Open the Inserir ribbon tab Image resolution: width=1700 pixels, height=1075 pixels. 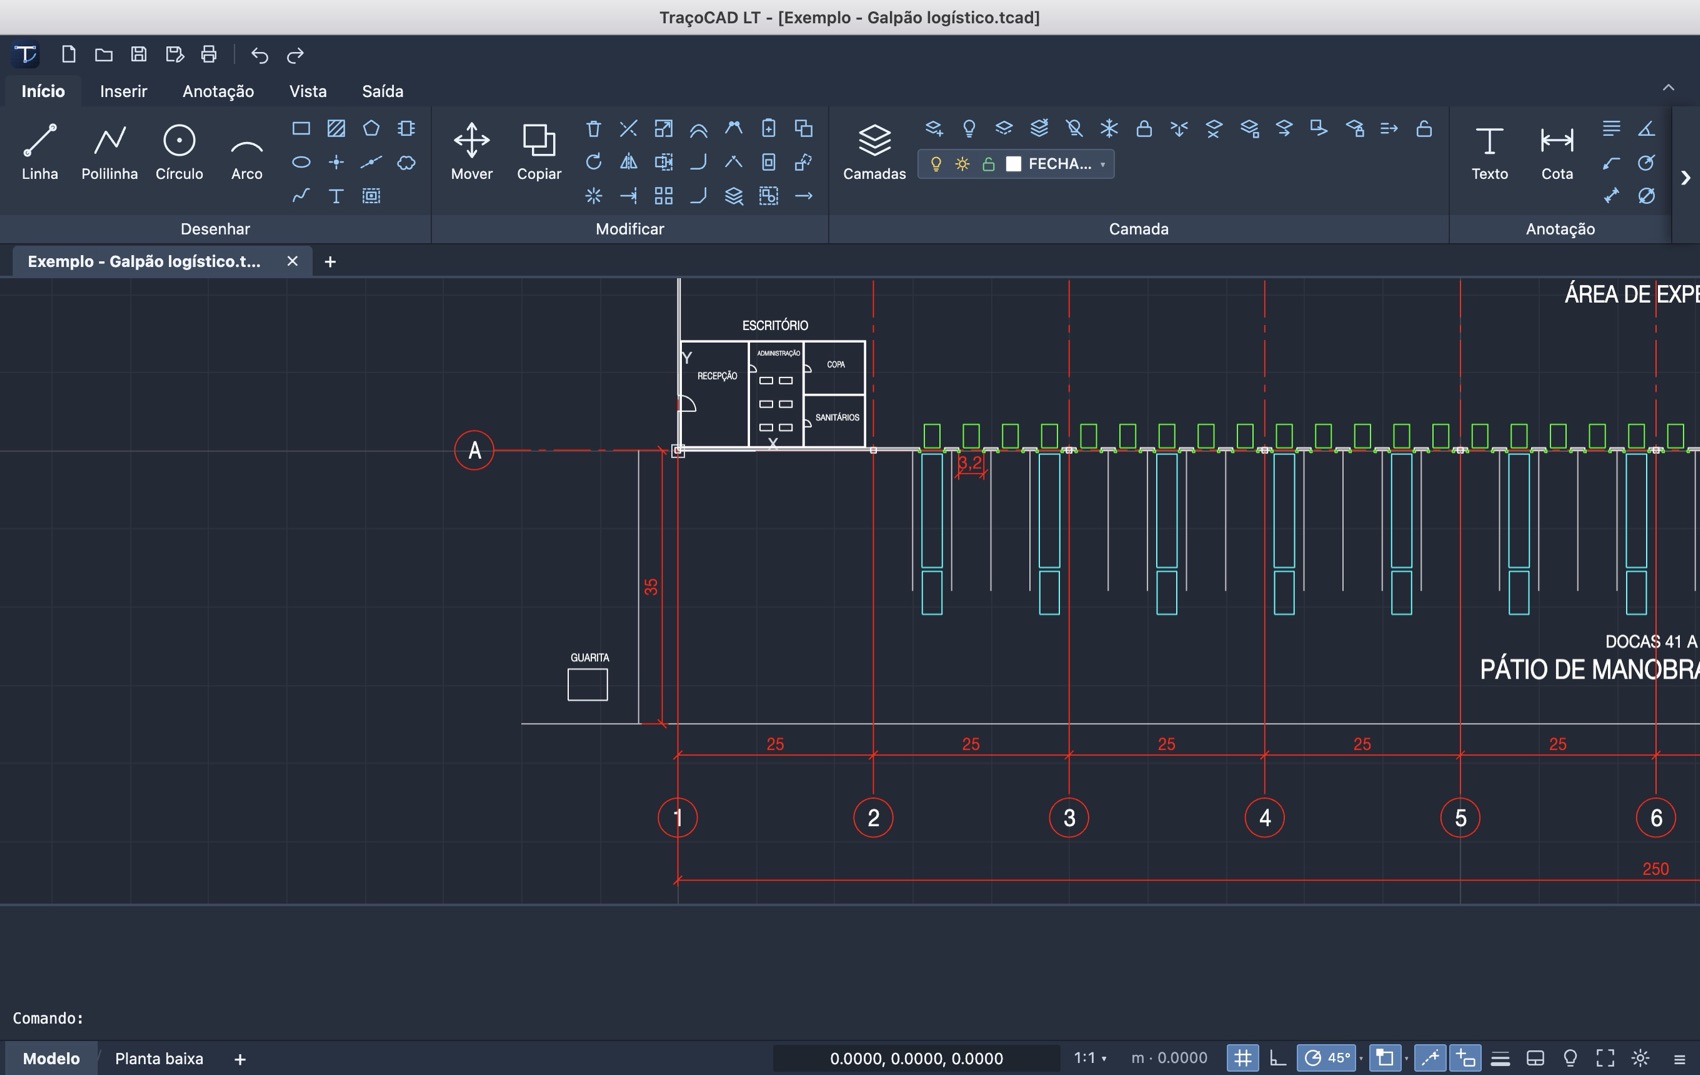(123, 91)
